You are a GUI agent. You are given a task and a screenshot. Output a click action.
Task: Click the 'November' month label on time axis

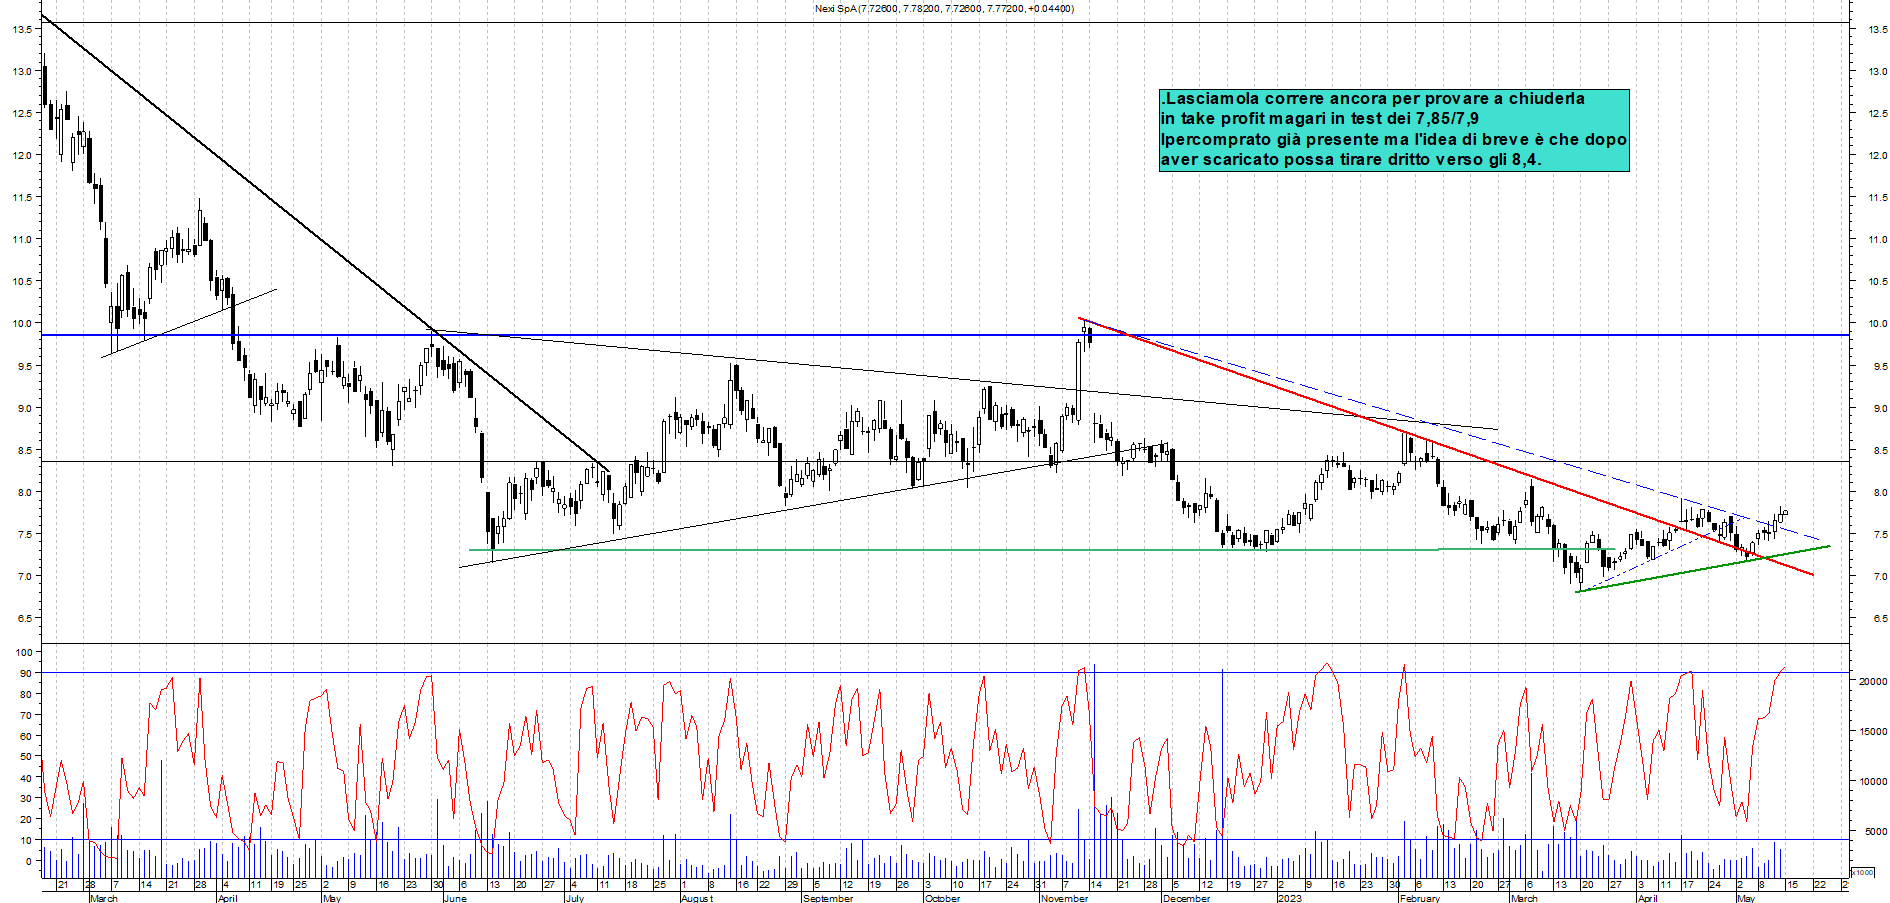pyautogui.click(x=1064, y=898)
